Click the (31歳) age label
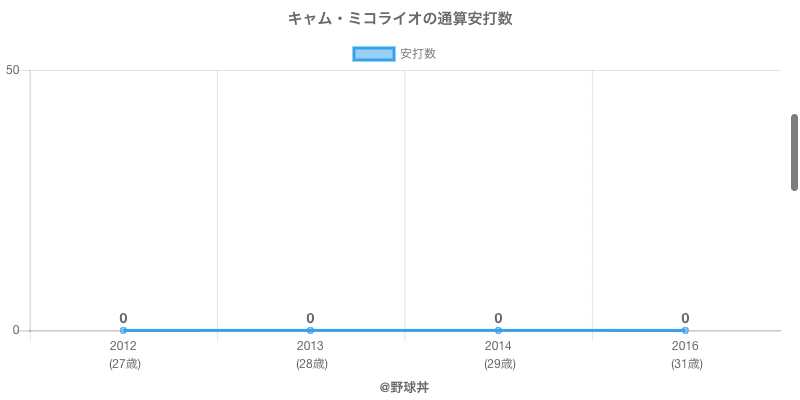The image size is (800, 400). [x=686, y=364]
